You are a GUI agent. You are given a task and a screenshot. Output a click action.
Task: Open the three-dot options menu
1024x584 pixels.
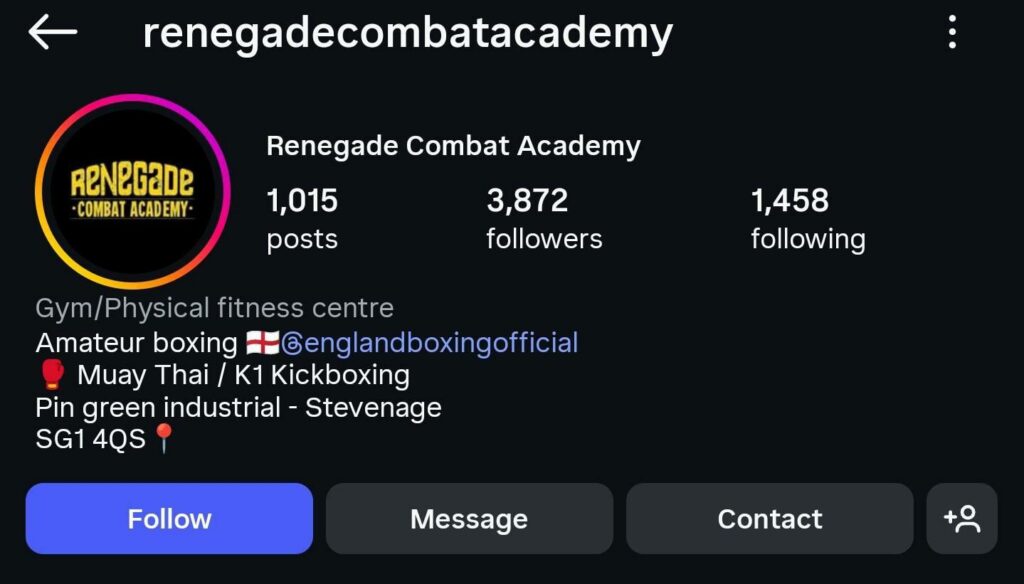(951, 33)
